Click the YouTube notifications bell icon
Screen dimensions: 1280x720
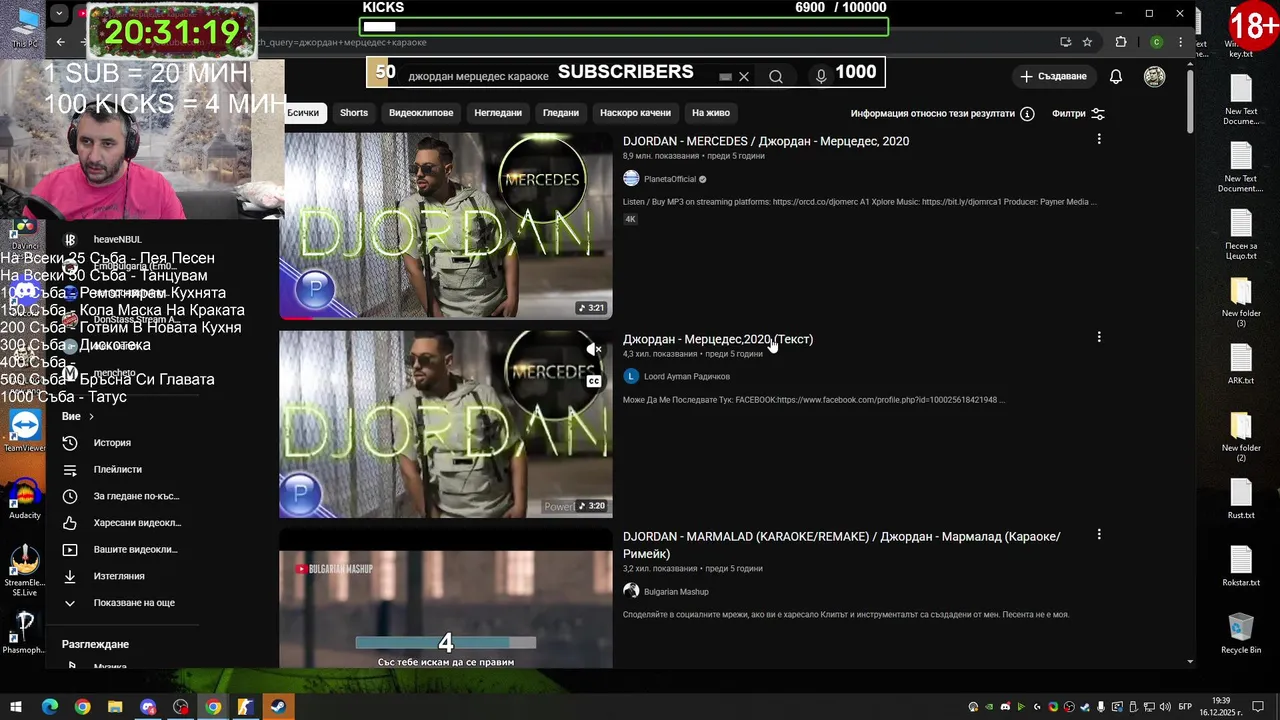click(1116, 77)
